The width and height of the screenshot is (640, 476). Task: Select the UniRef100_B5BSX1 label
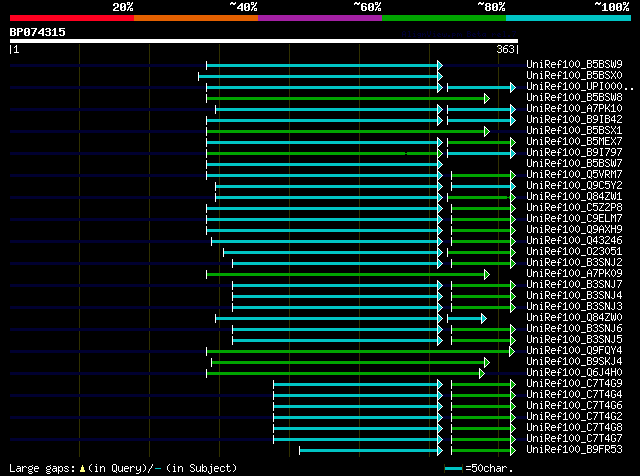(574, 131)
